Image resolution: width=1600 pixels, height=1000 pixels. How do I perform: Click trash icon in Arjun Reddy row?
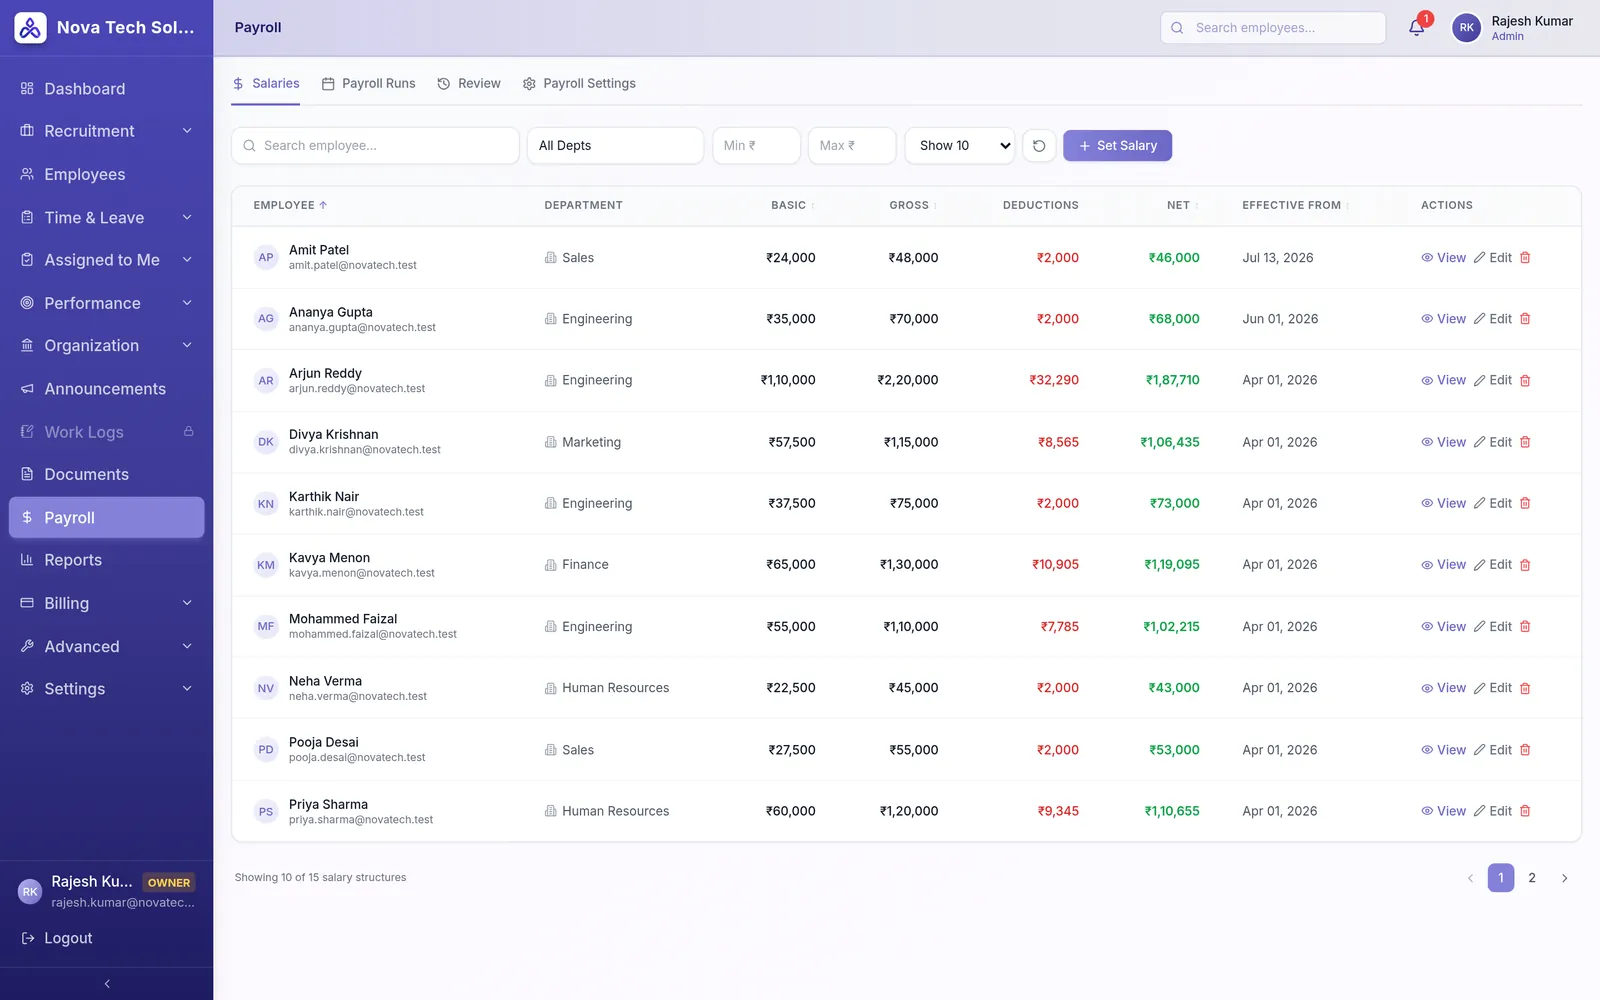click(1525, 380)
